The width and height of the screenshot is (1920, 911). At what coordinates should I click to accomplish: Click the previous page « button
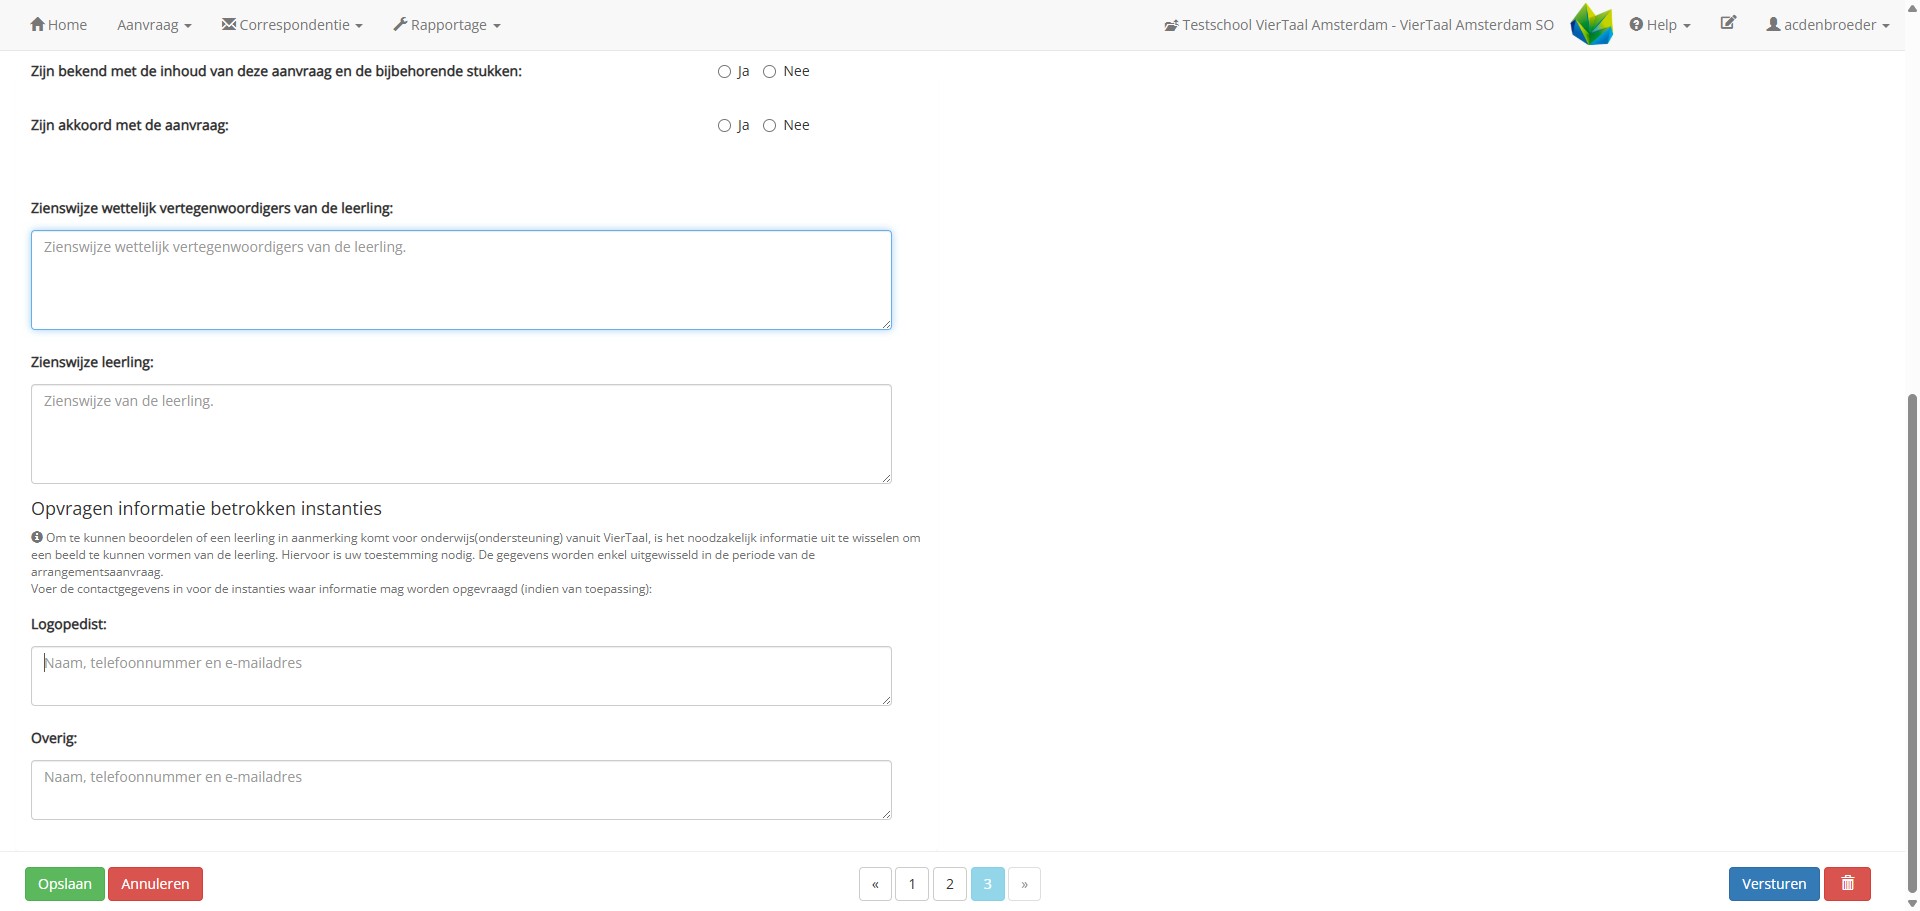click(875, 884)
